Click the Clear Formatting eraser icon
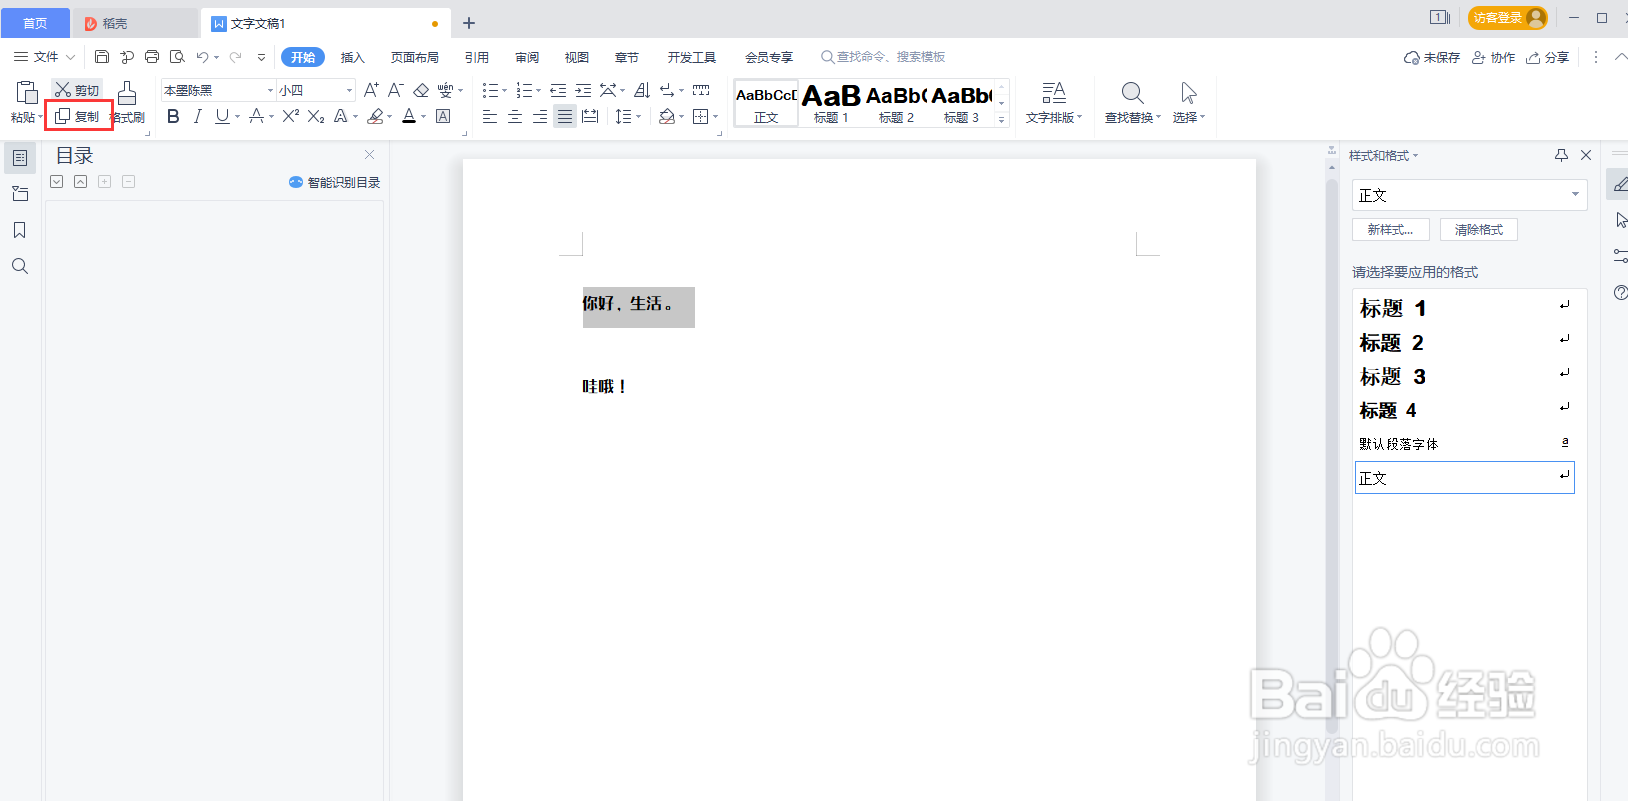The height and width of the screenshot is (801, 1628). (x=421, y=90)
